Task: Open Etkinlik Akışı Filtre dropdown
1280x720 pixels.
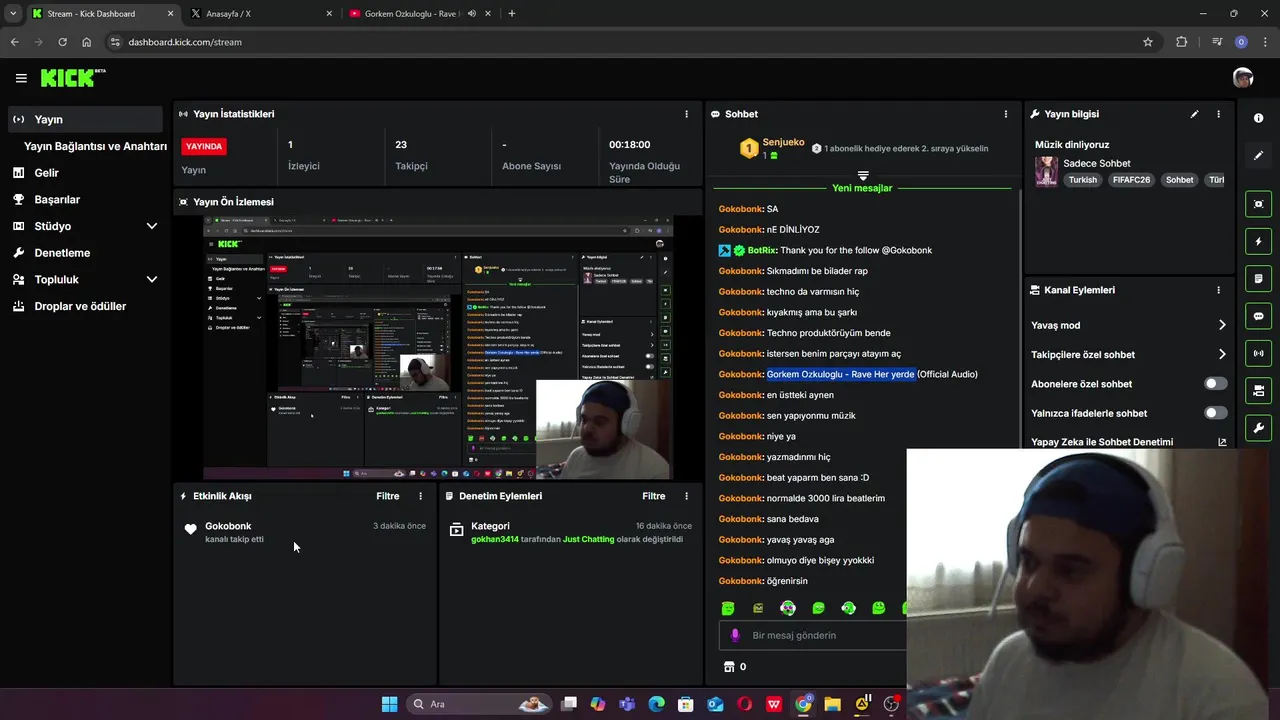Action: click(x=388, y=496)
